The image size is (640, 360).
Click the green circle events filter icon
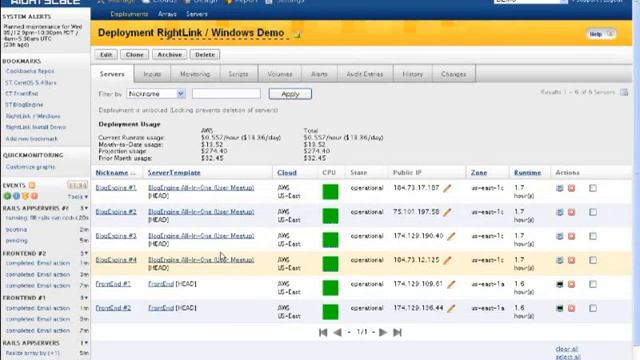point(7,196)
